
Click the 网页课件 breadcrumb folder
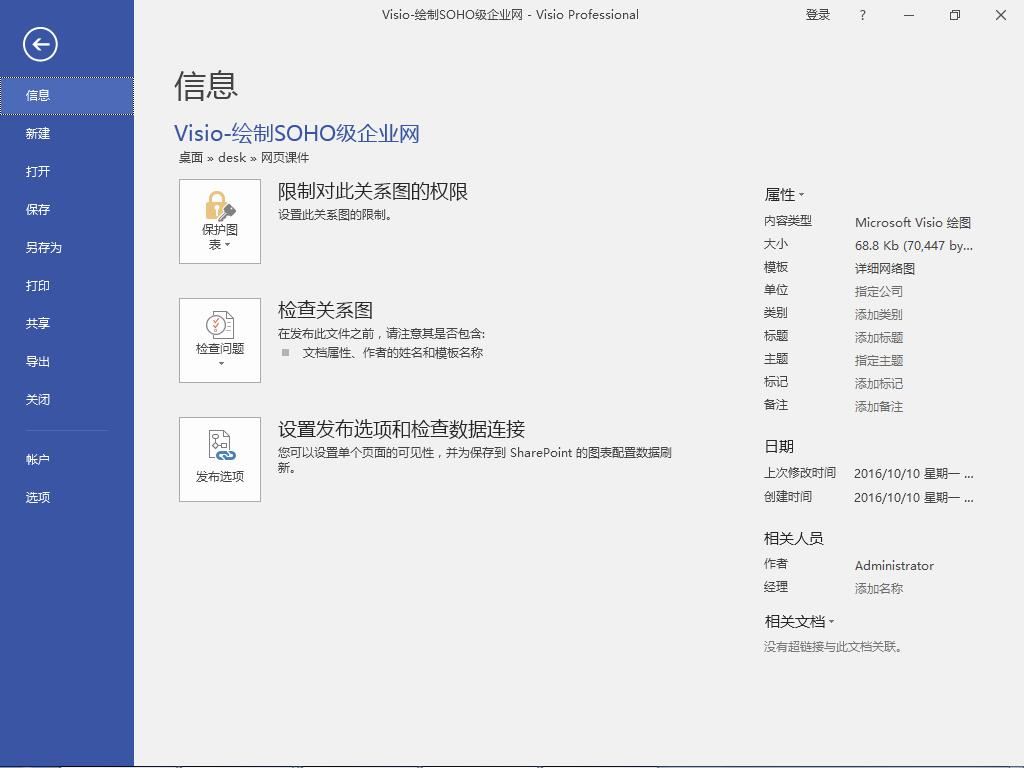pos(285,157)
